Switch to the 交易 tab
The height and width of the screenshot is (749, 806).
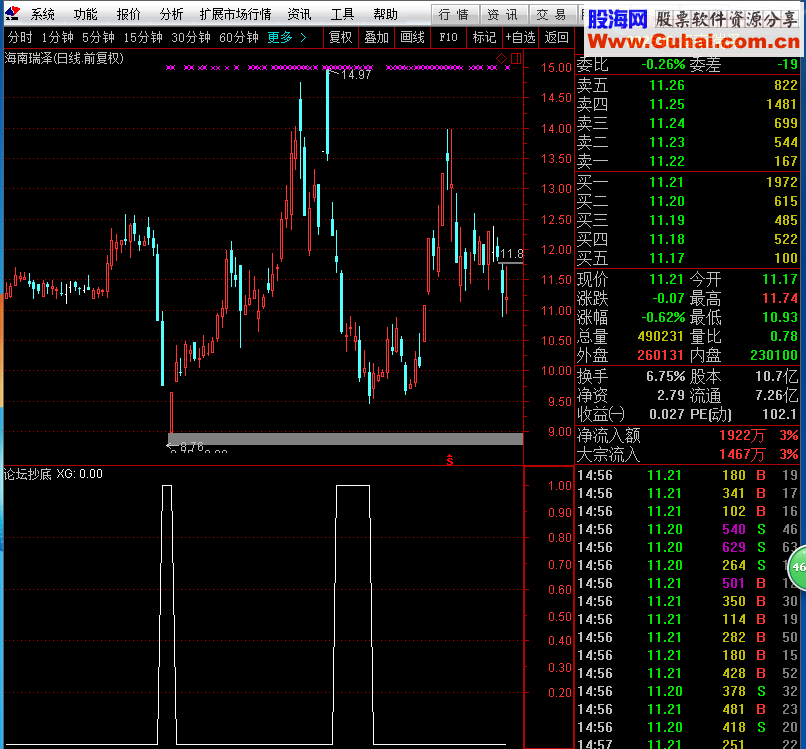tap(552, 15)
